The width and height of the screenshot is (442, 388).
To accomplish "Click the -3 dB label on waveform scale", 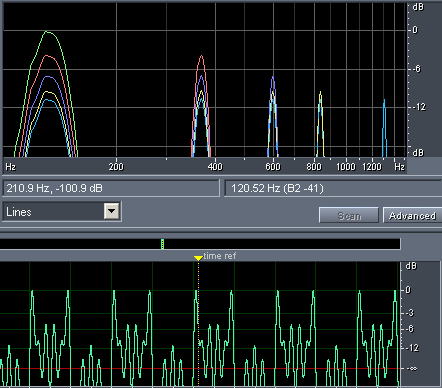I will pyautogui.click(x=409, y=313).
